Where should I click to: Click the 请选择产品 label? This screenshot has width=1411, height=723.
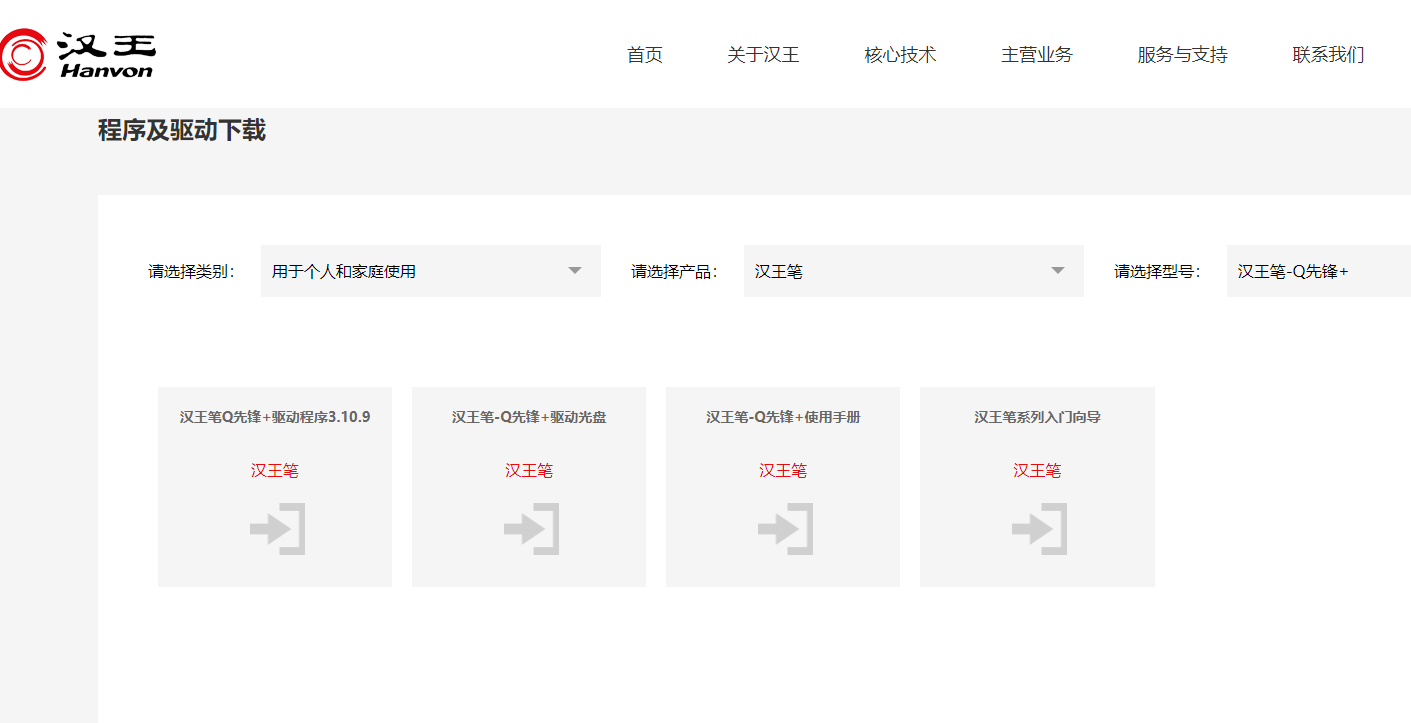tap(675, 271)
